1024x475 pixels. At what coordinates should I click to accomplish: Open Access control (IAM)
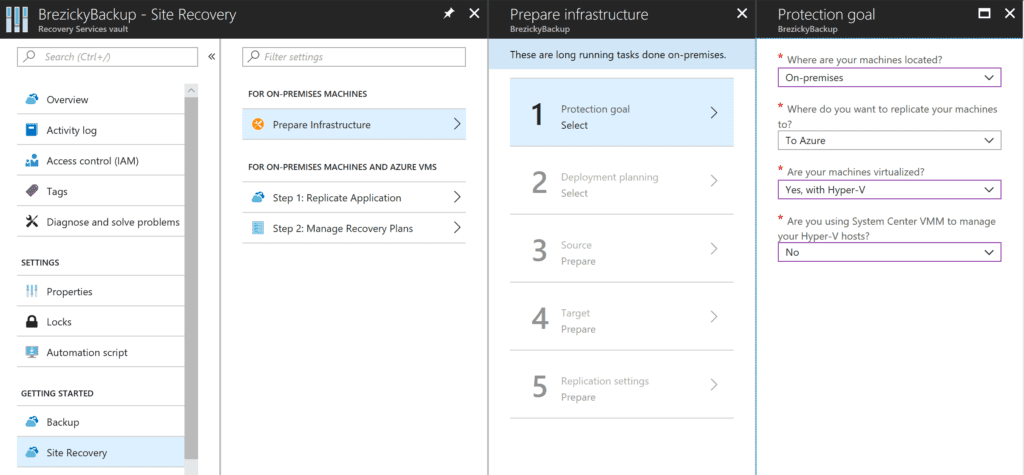pos(101,161)
